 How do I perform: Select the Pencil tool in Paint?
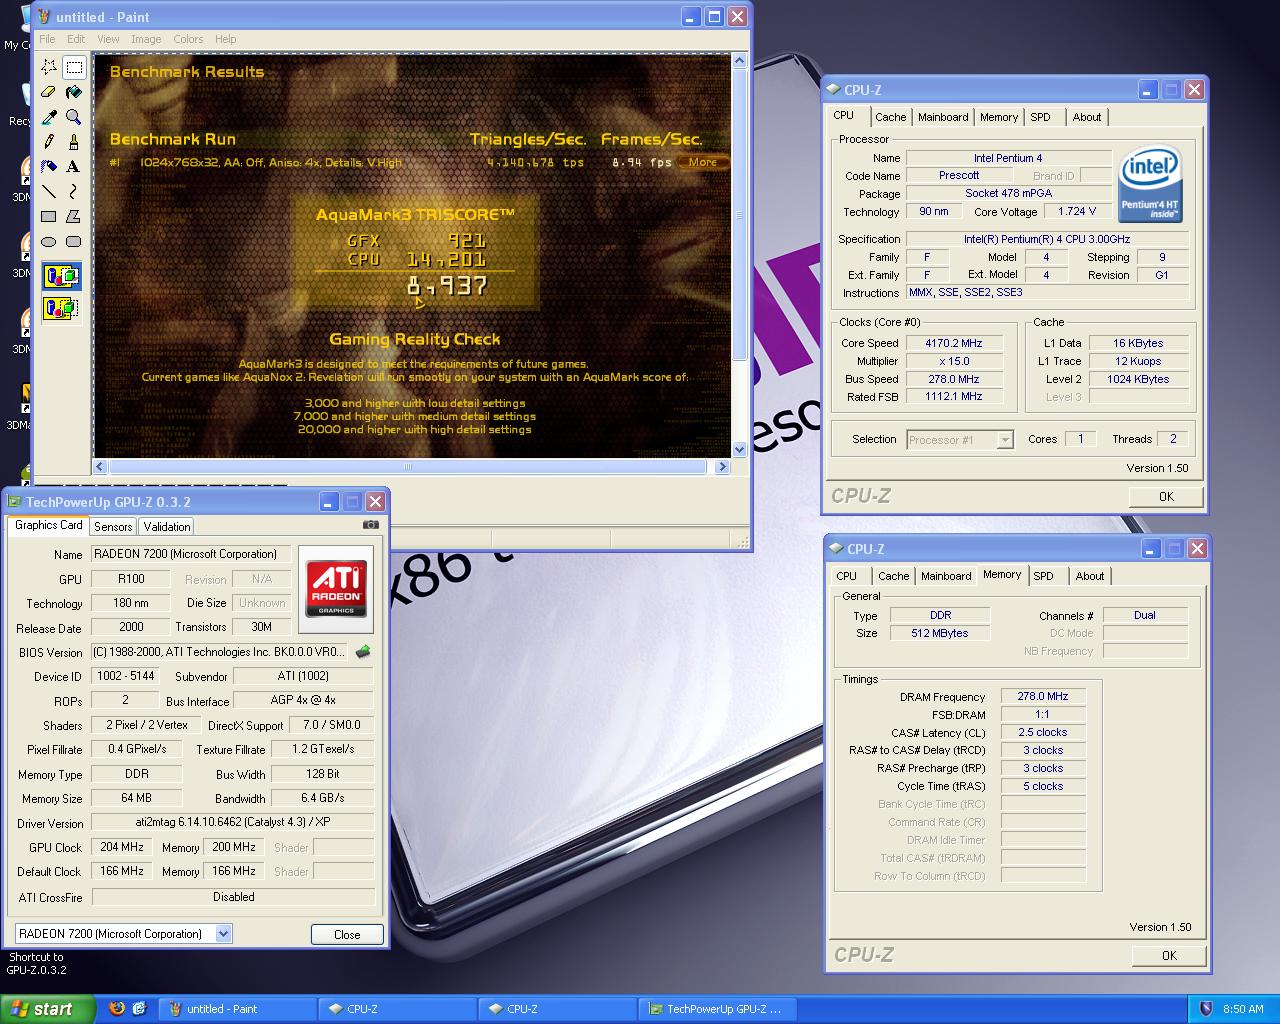tap(49, 142)
